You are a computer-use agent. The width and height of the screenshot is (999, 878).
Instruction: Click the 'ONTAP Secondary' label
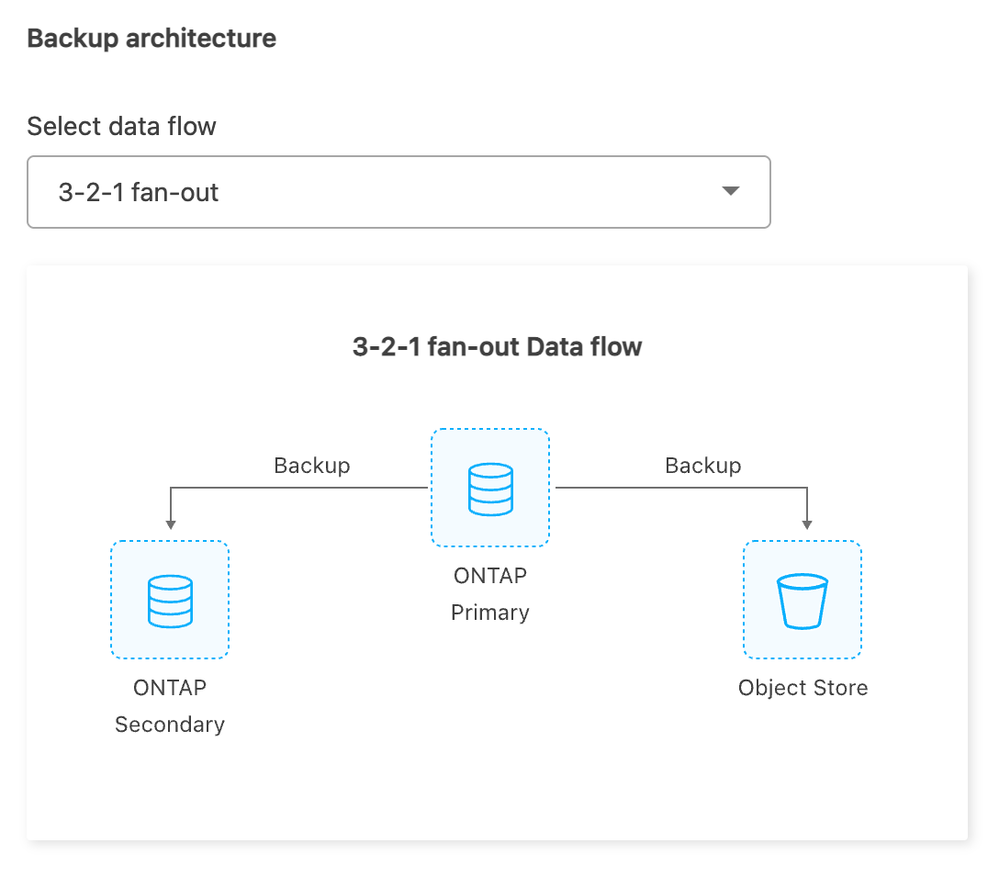click(169, 706)
